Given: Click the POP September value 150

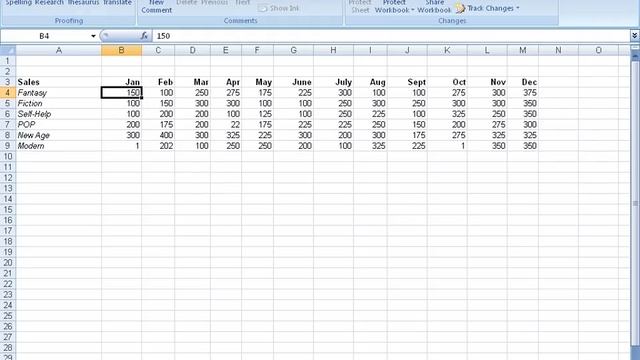Looking at the screenshot, I should point(407,124).
